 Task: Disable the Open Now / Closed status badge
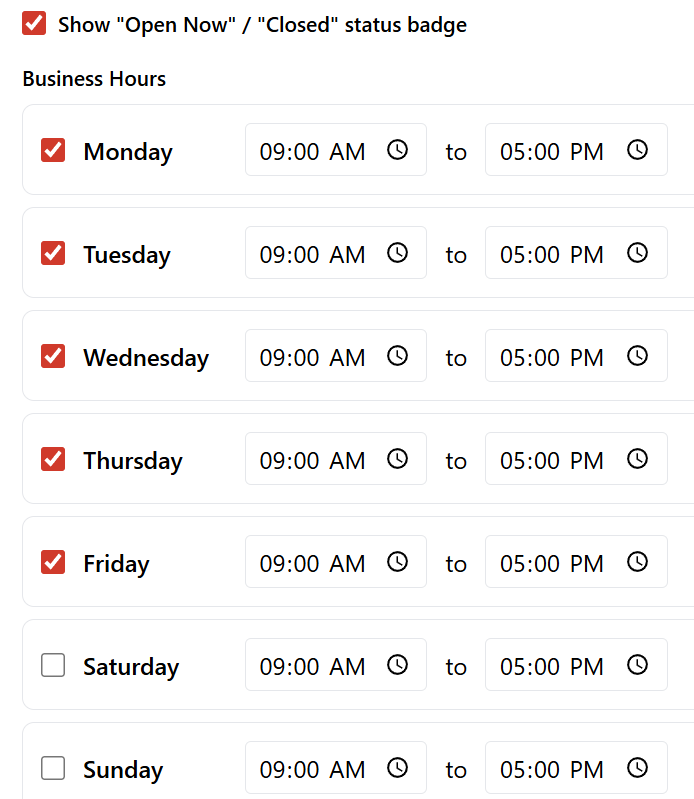pos(34,24)
